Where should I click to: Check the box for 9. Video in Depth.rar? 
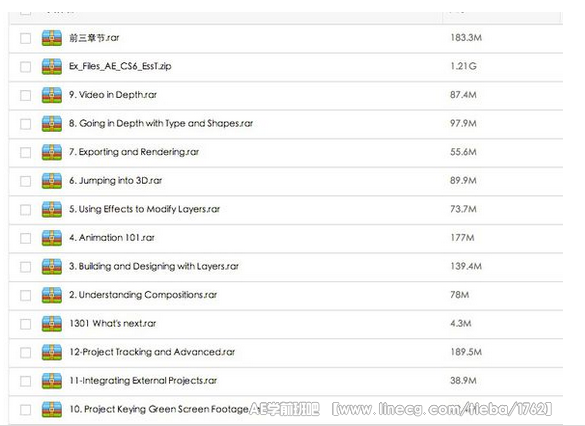(25, 95)
